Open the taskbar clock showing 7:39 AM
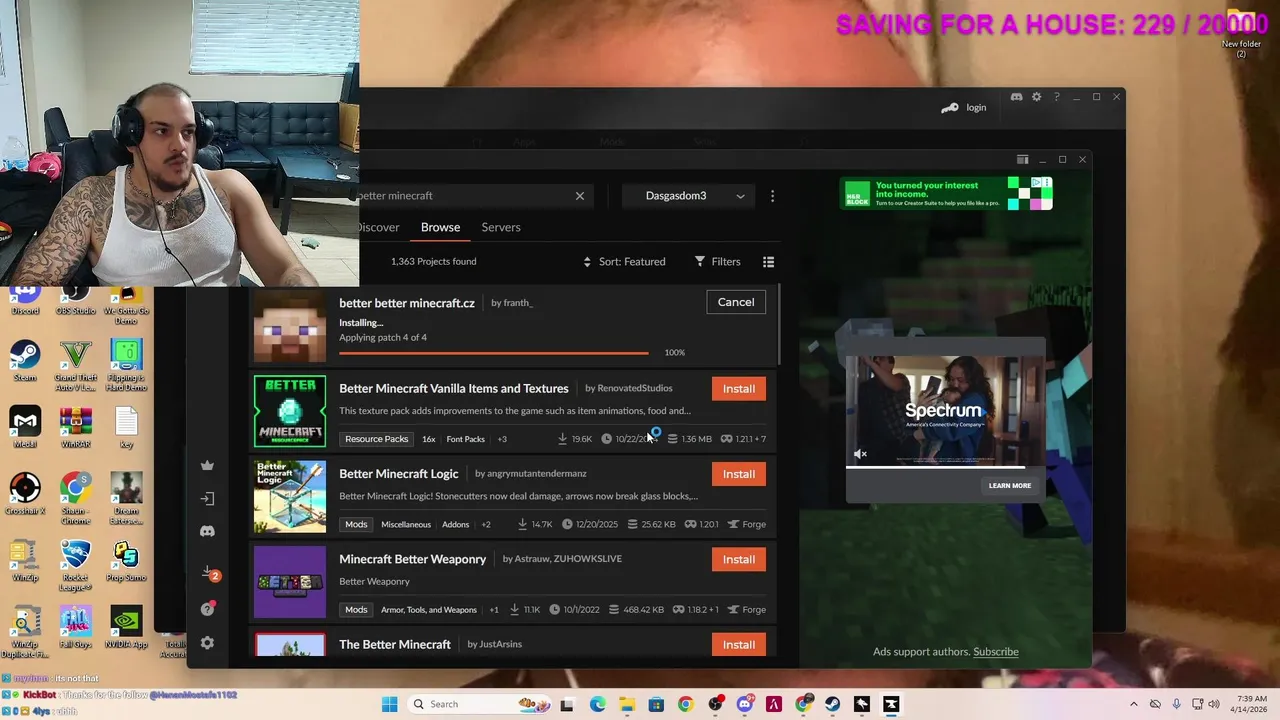 (1250, 704)
